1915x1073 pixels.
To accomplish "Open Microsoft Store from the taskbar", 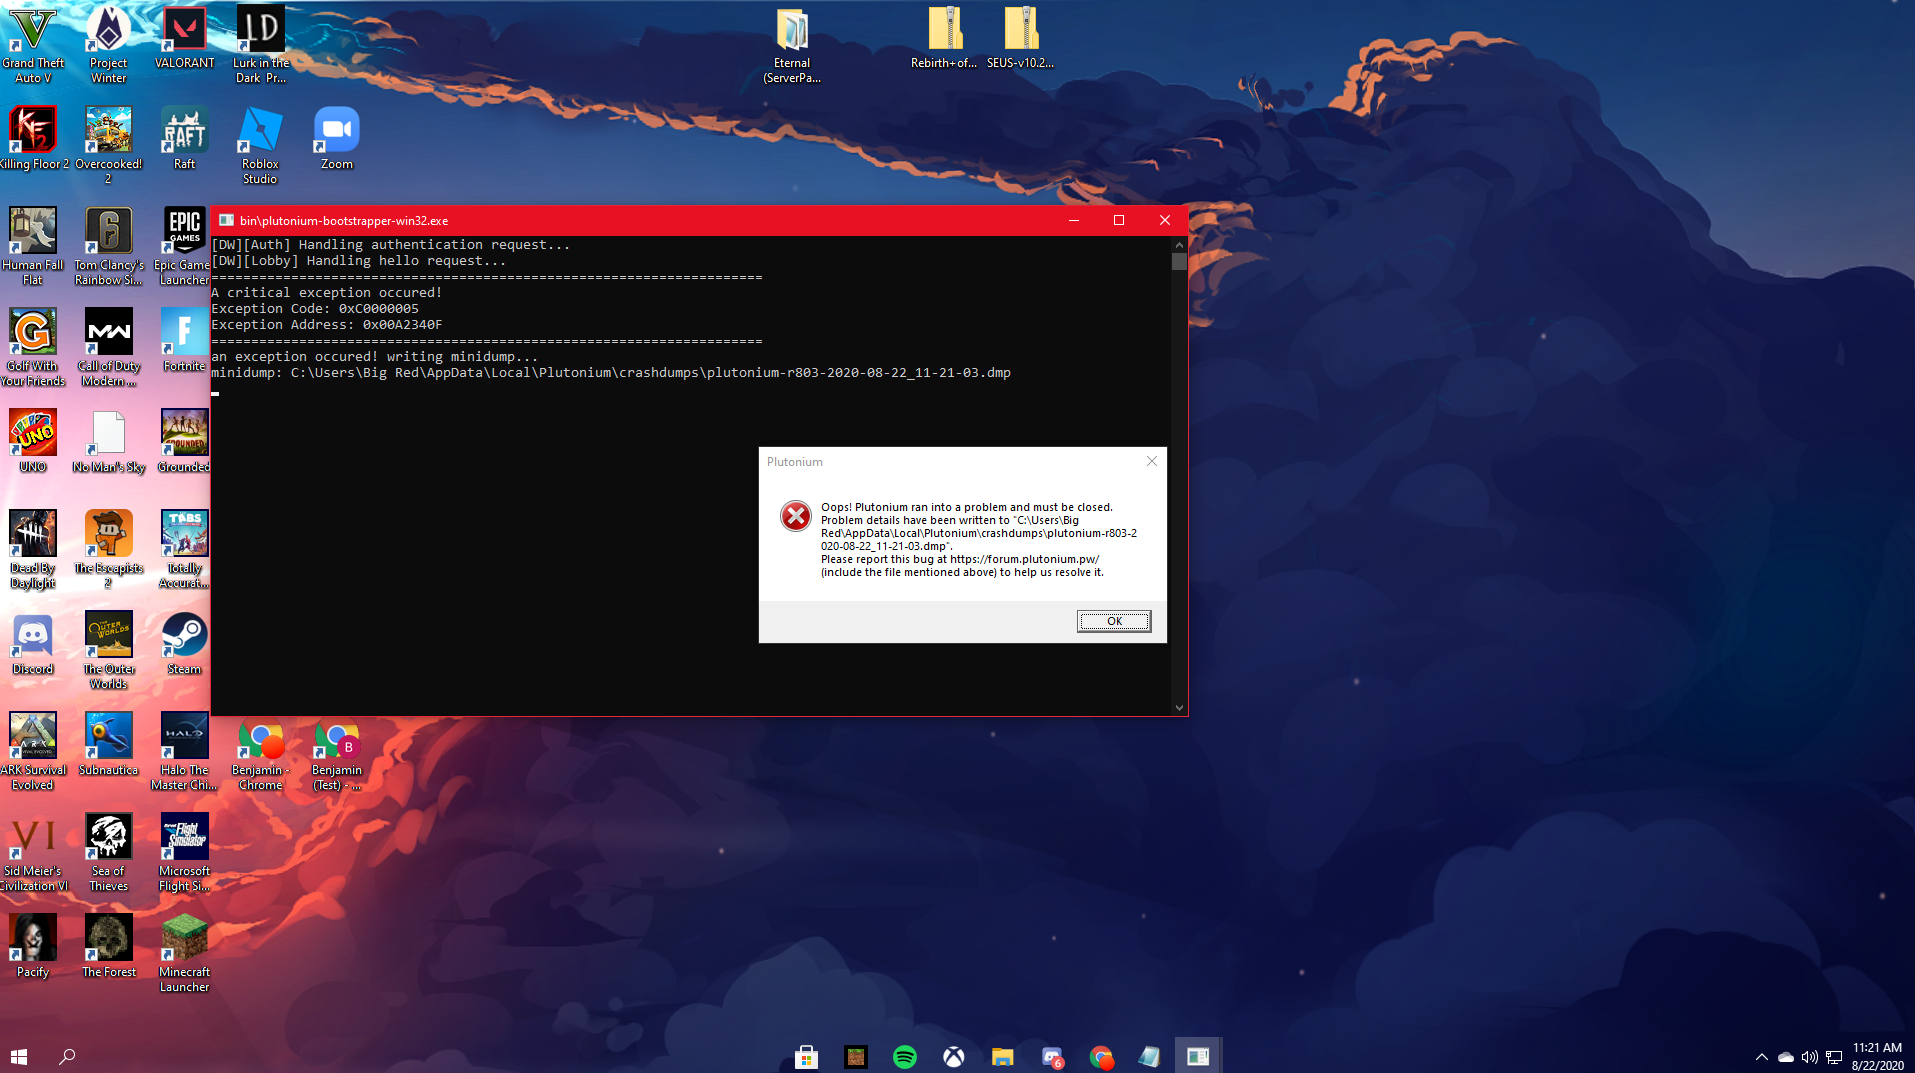I will click(807, 1057).
